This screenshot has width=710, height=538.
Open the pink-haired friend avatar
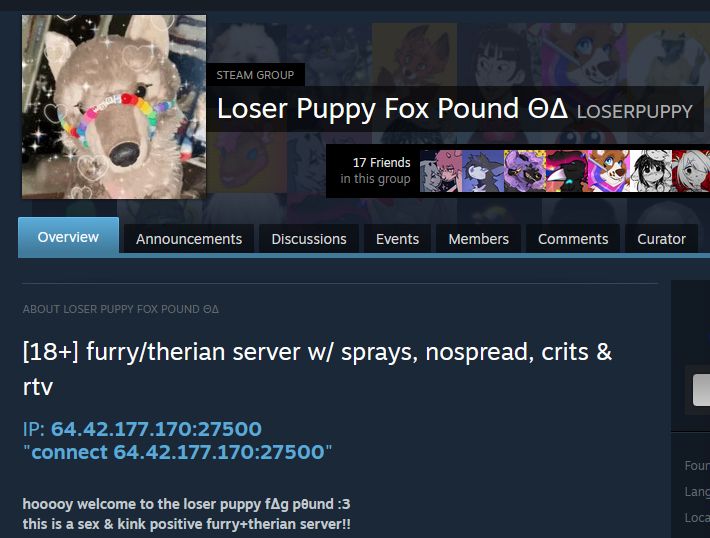pyautogui.click(x=441, y=171)
